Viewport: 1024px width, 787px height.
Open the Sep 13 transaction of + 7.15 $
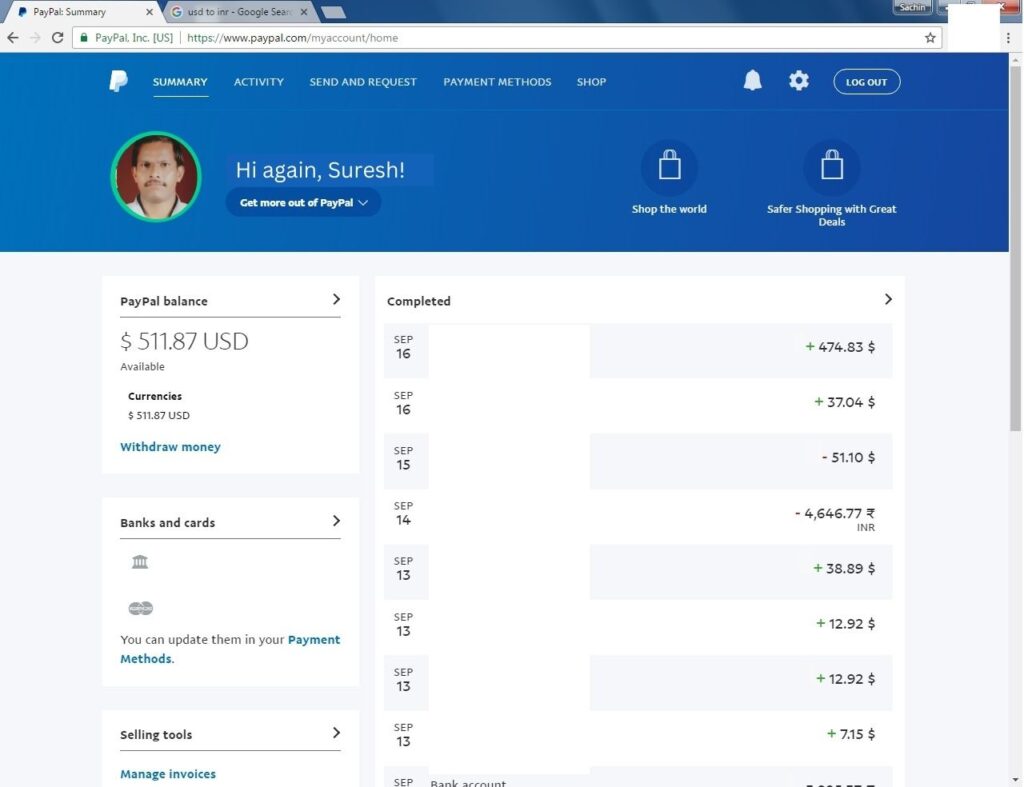point(638,737)
